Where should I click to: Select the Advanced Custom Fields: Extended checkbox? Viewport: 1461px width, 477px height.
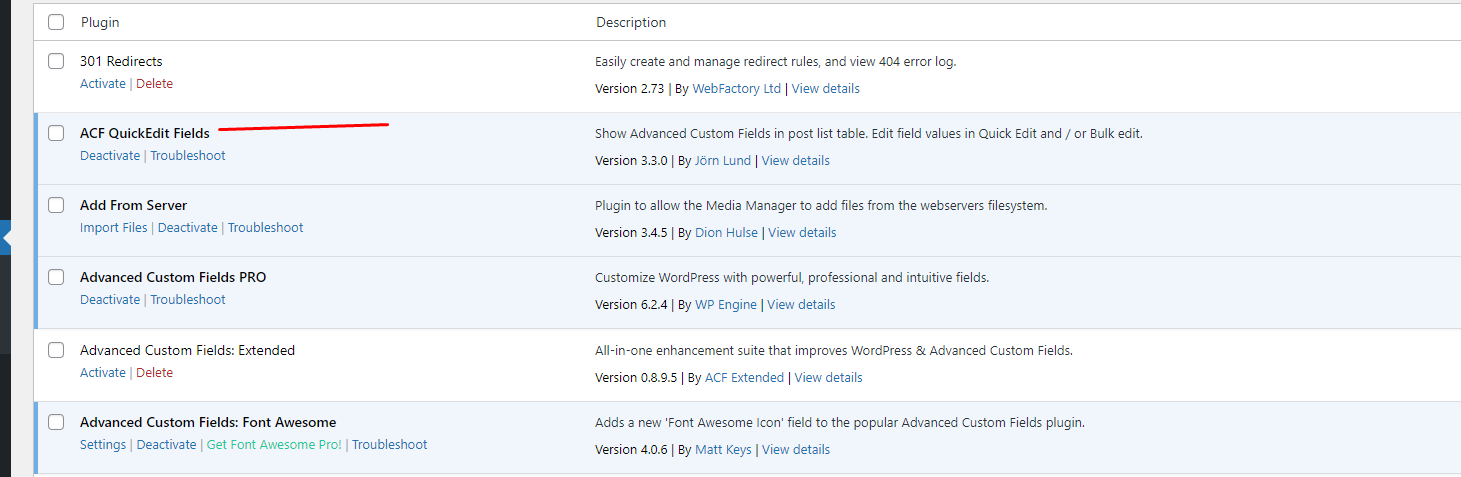(56, 350)
